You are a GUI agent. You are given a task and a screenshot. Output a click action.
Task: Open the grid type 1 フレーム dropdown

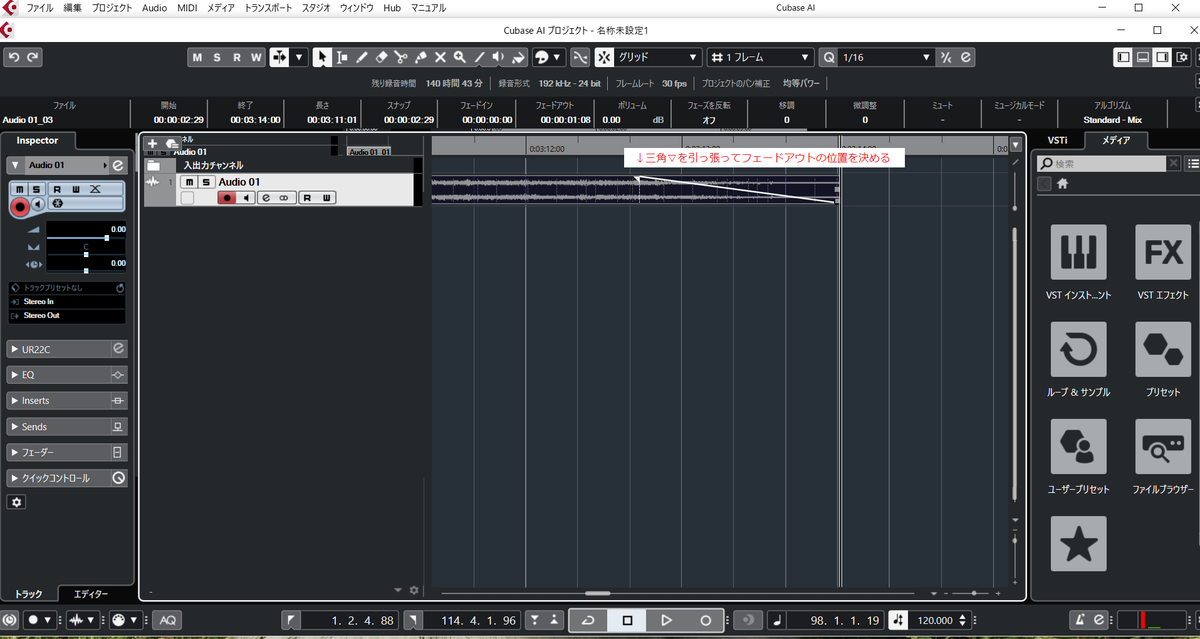[760, 57]
